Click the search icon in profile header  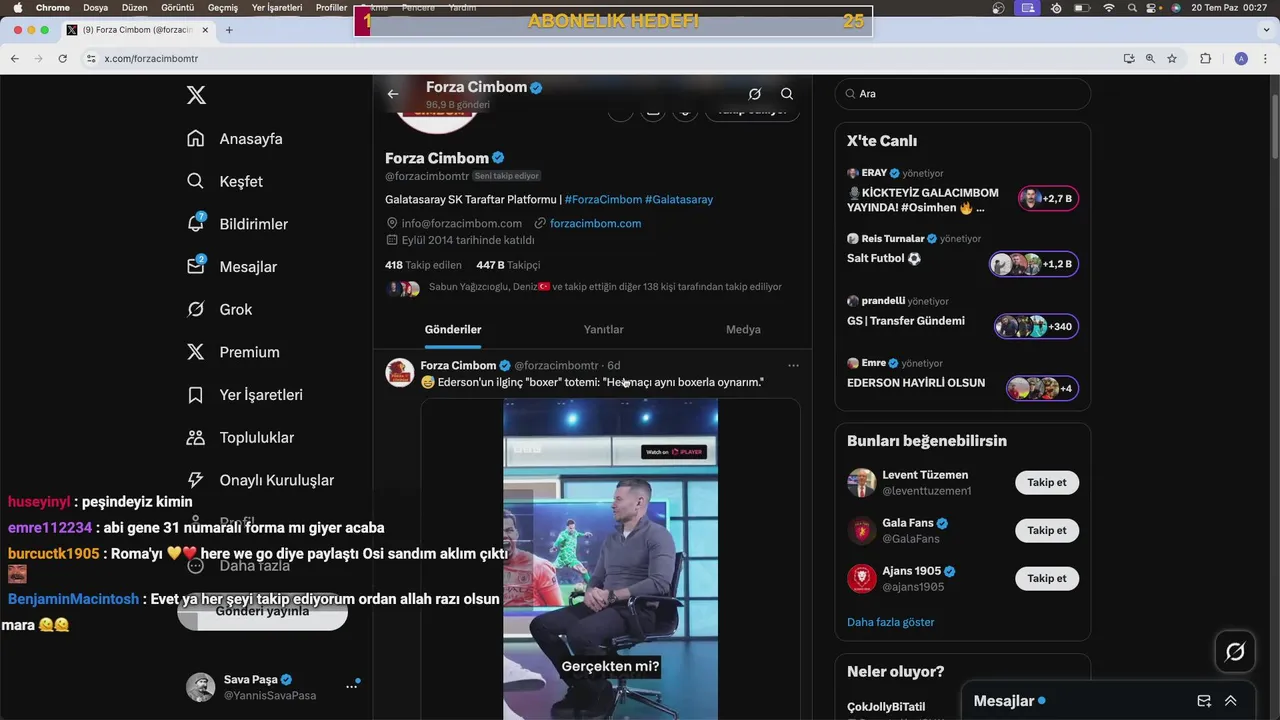point(787,94)
